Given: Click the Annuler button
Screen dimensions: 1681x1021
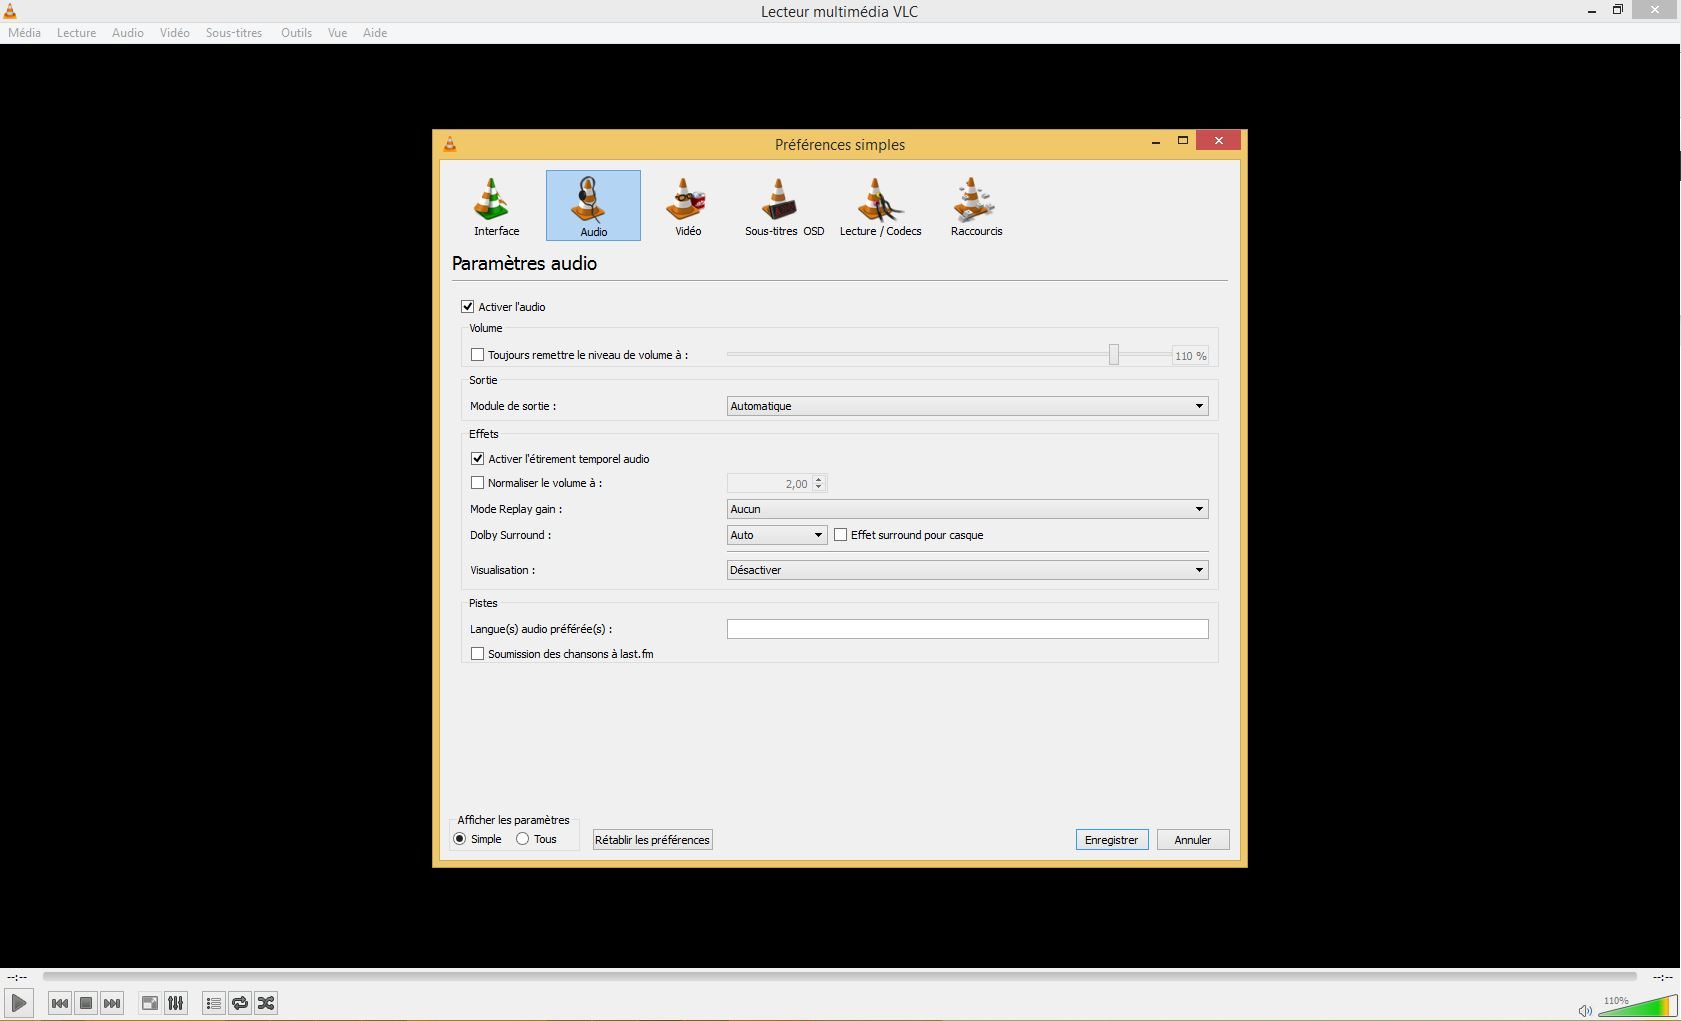Looking at the screenshot, I should (x=1192, y=840).
